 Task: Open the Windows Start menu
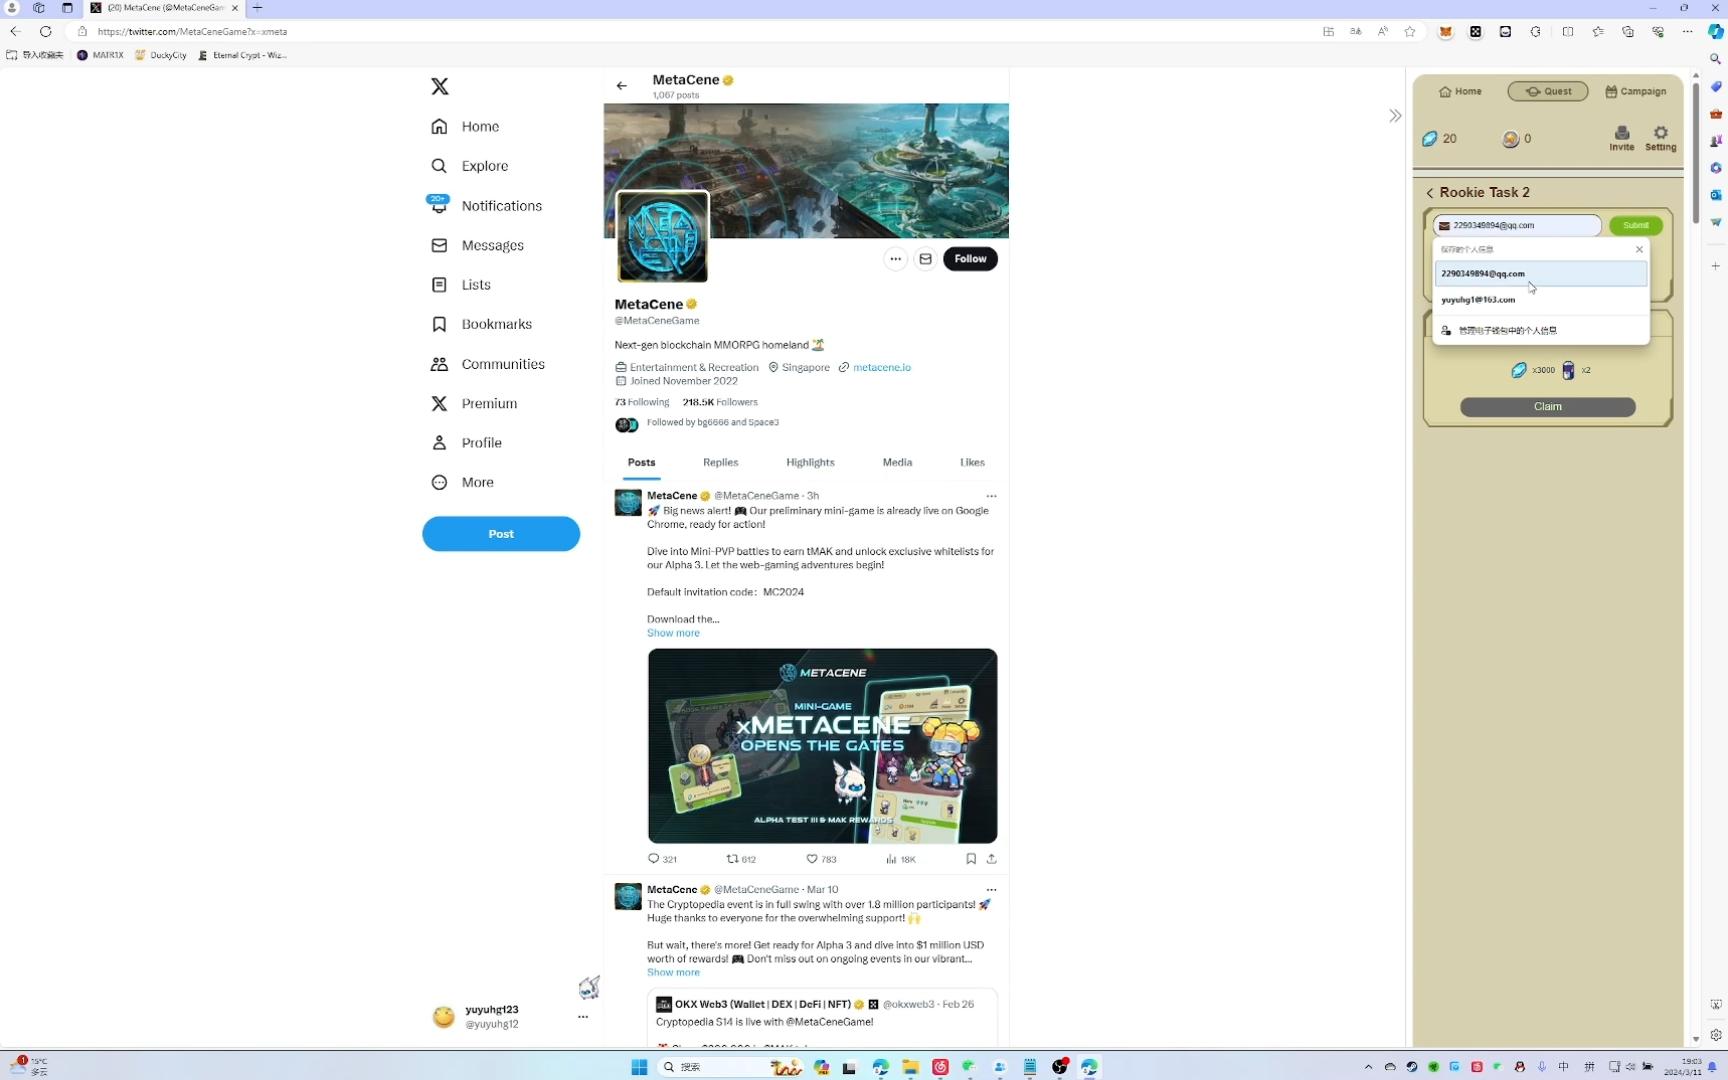[x=639, y=1067]
